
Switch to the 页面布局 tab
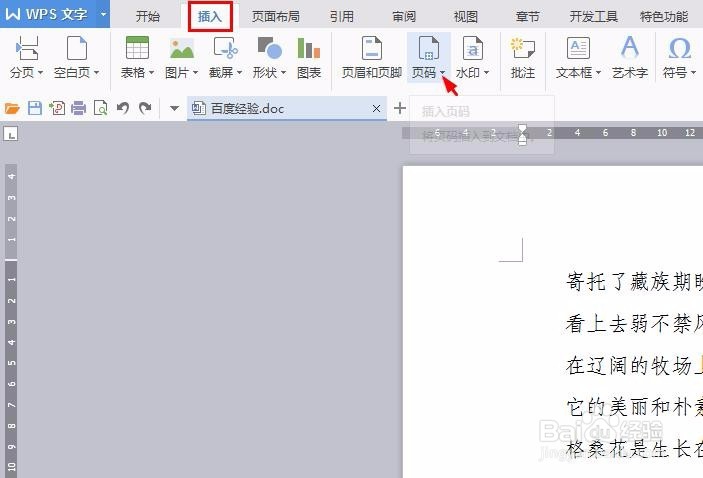point(275,17)
